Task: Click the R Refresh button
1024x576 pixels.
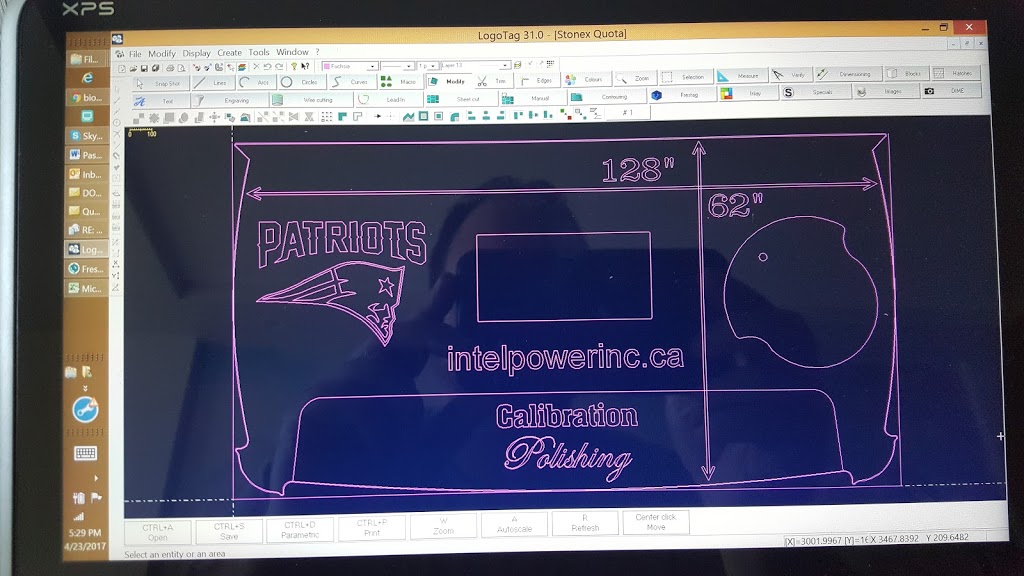Action: coord(585,522)
